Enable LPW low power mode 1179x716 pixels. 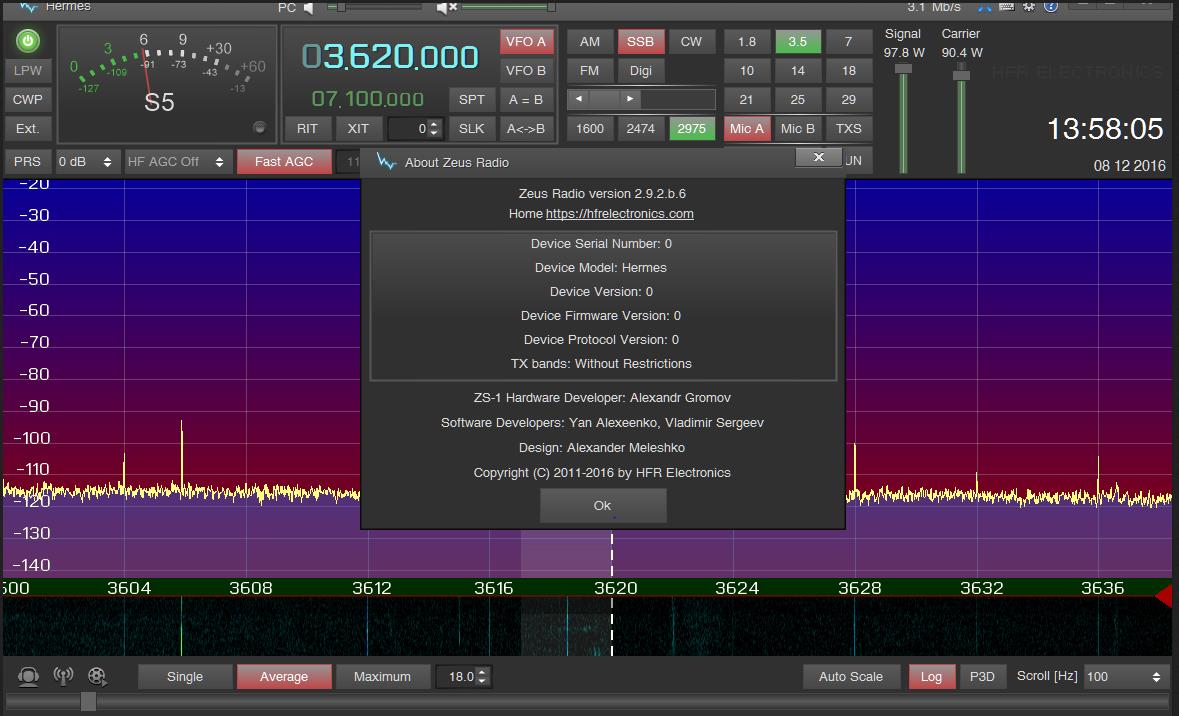28,71
